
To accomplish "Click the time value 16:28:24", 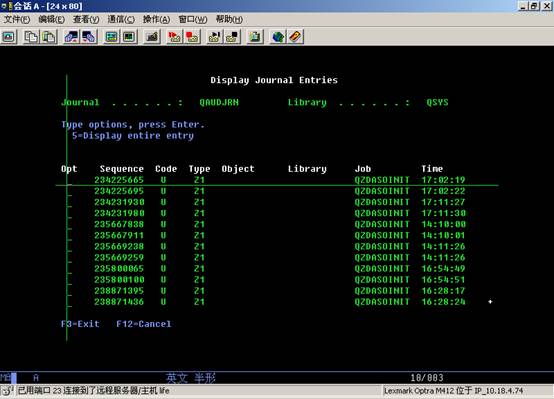I will [443, 302].
